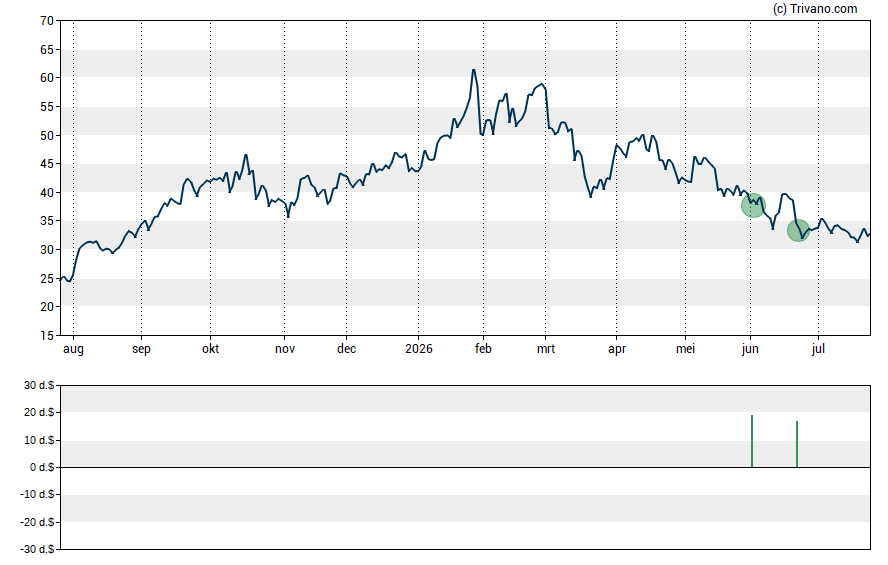Click the 'dec' month label
Viewport: 888px width, 565px height.
pos(347,349)
